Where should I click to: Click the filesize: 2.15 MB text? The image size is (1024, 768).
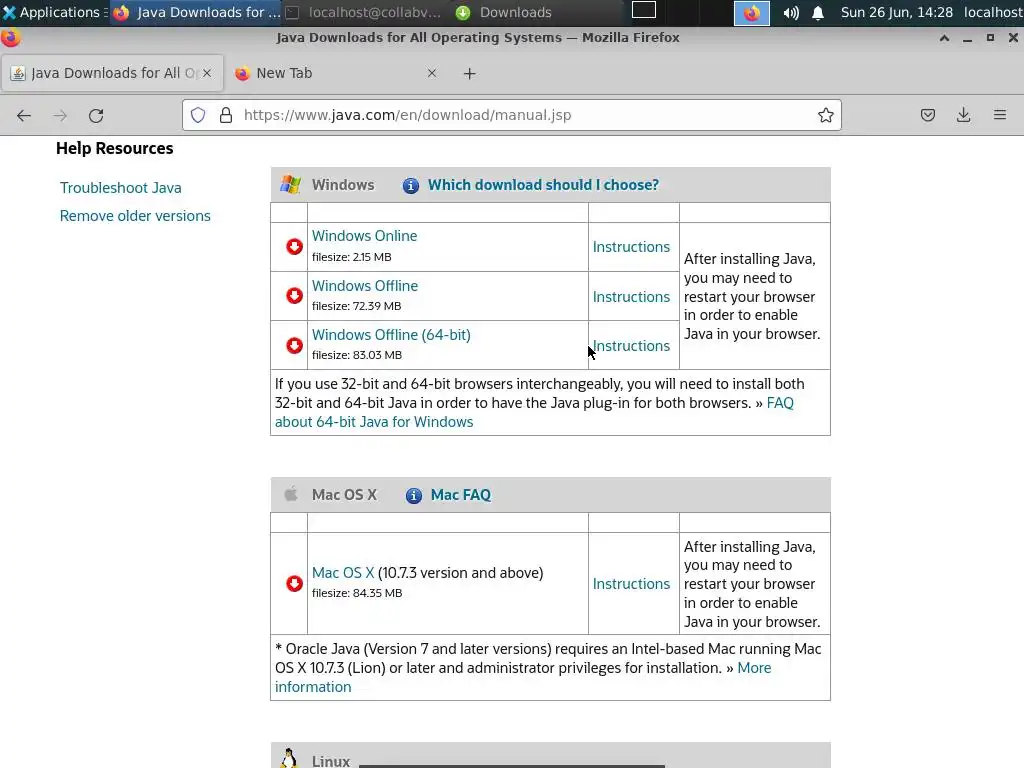(x=351, y=257)
